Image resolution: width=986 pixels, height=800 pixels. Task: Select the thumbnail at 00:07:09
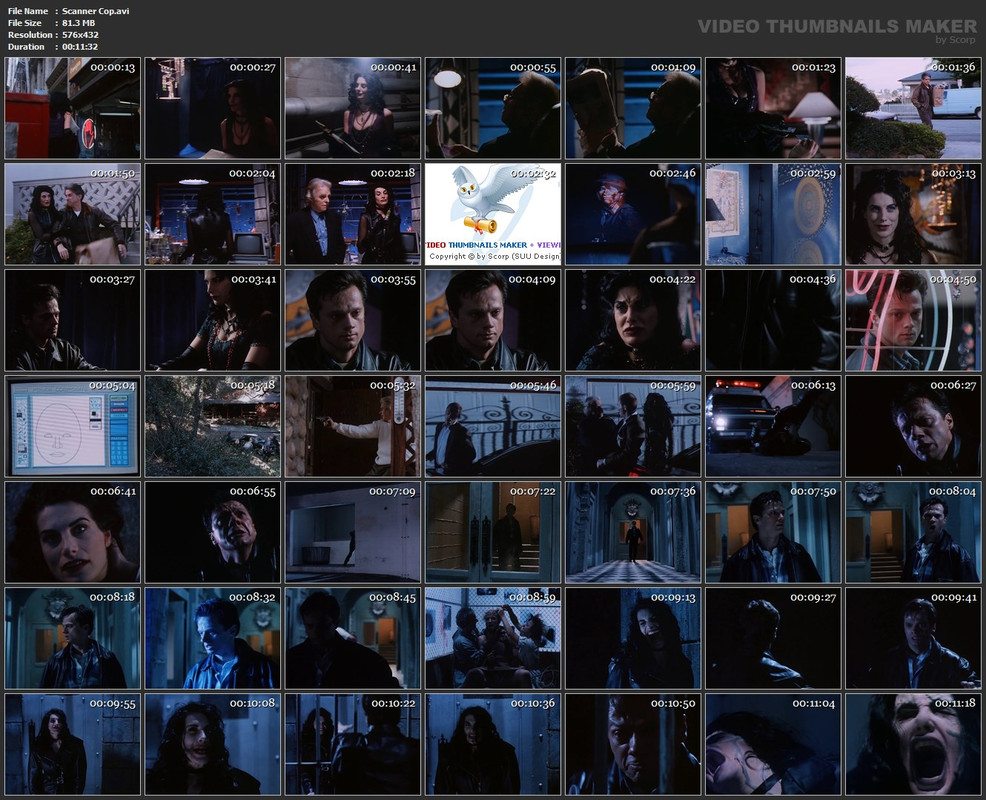[353, 532]
